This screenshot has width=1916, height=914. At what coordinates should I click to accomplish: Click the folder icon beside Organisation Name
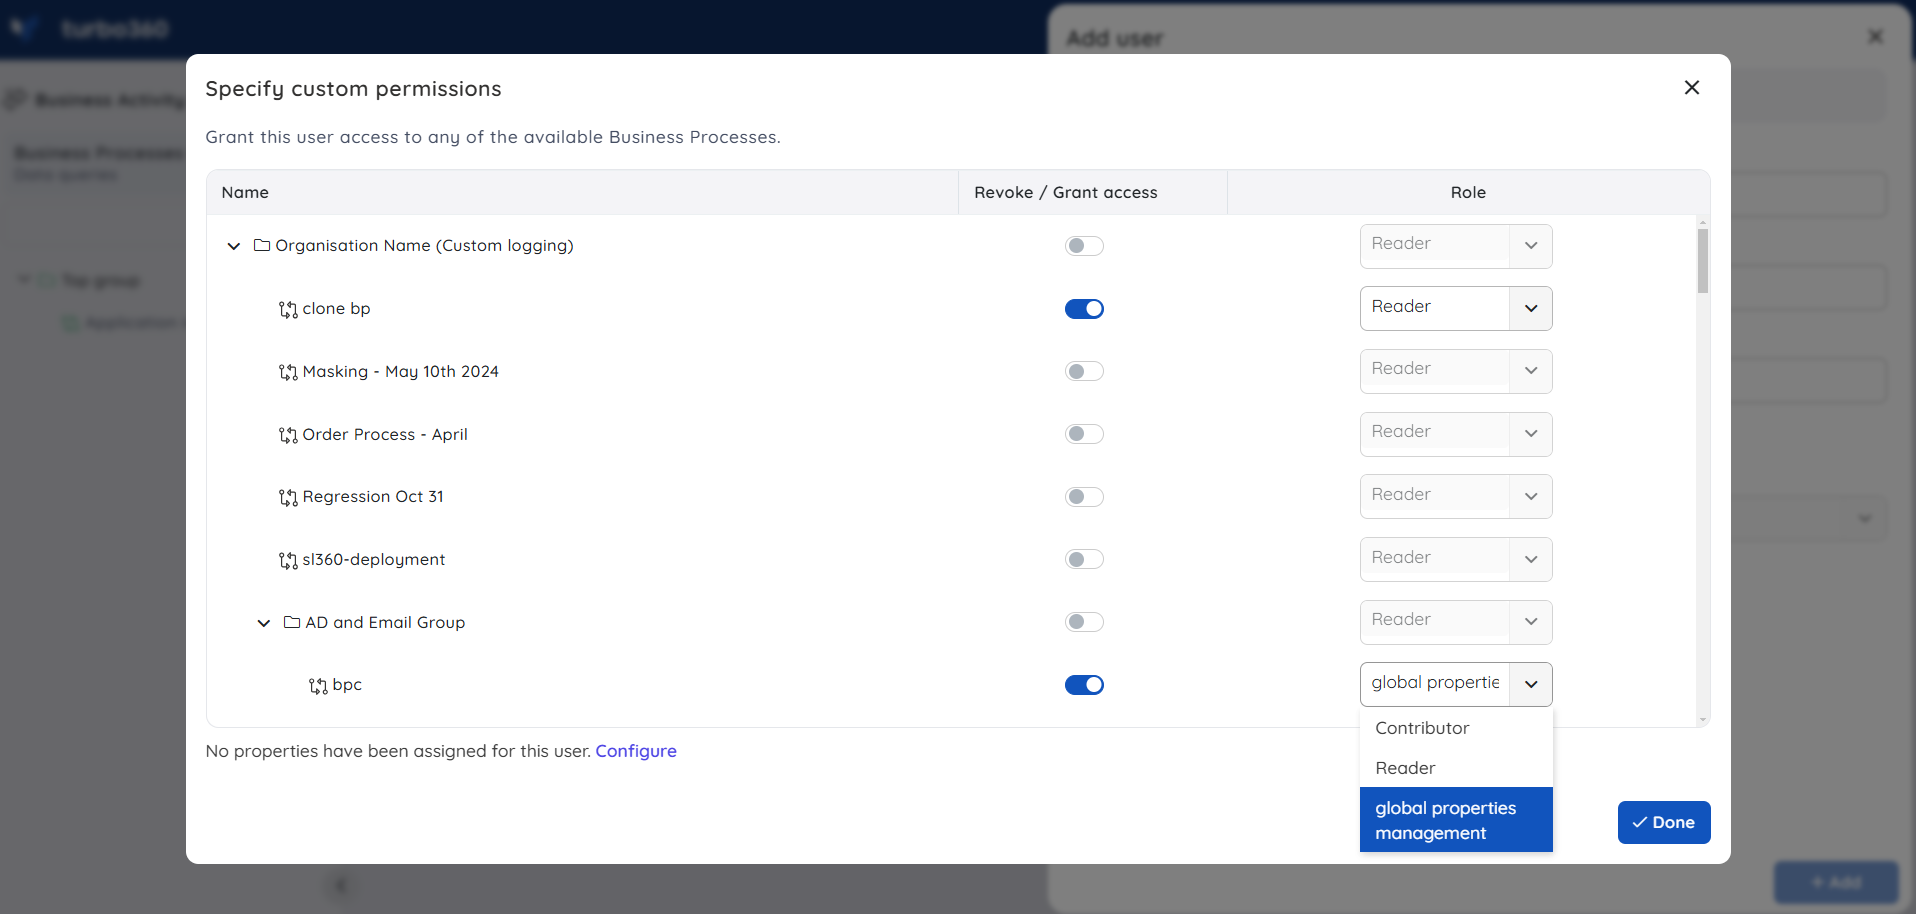coord(262,246)
